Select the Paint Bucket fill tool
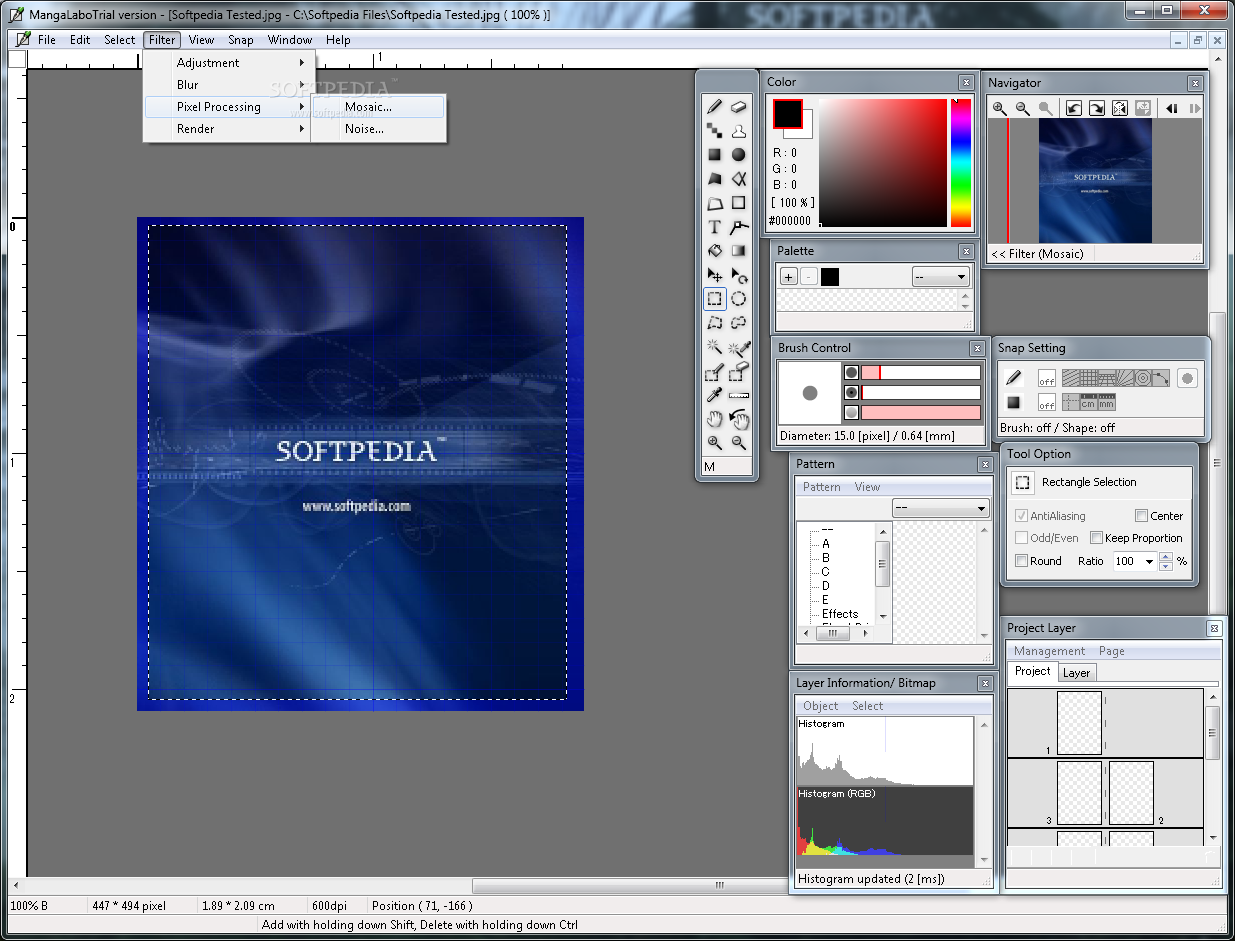This screenshot has width=1235, height=941. (x=714, y=251)
